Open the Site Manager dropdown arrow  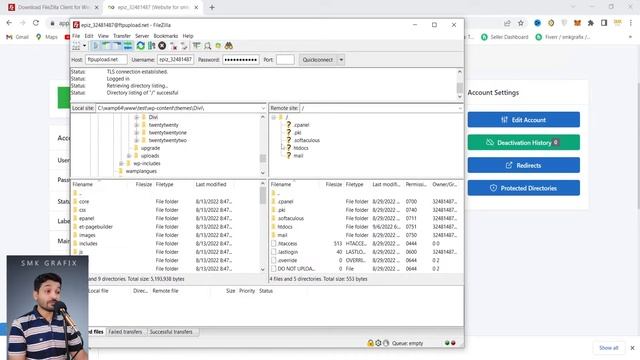[x=84, y=46]
